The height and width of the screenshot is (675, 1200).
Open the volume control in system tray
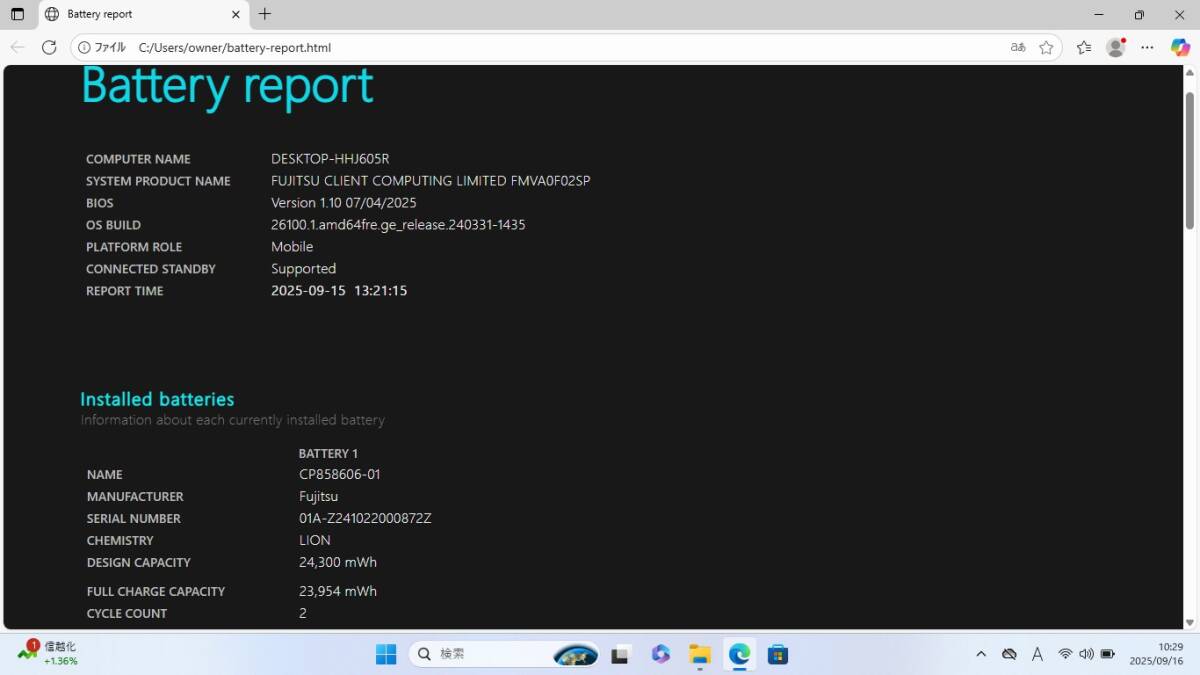point(1087,653)
